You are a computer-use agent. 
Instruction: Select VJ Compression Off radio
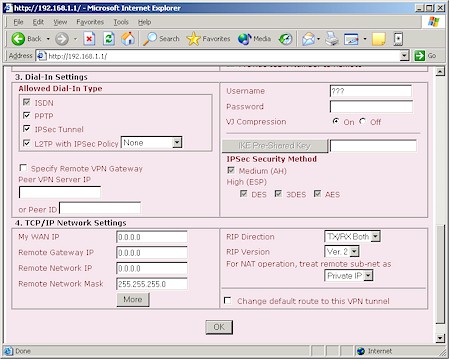363,121
